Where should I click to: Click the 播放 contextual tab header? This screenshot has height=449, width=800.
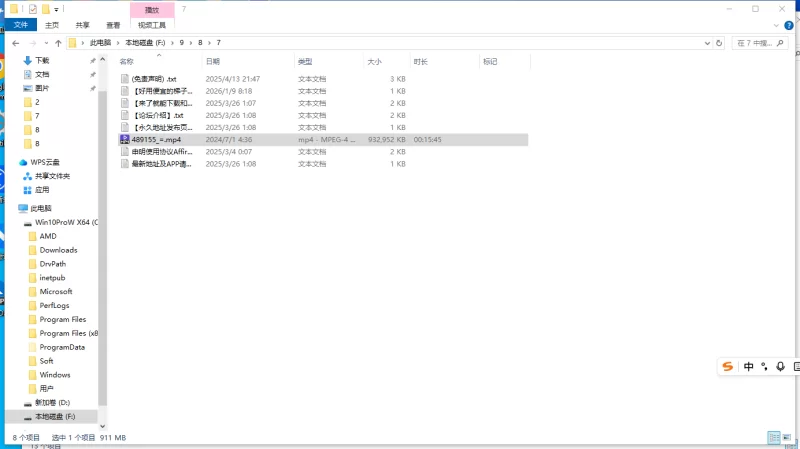point(152,10)
